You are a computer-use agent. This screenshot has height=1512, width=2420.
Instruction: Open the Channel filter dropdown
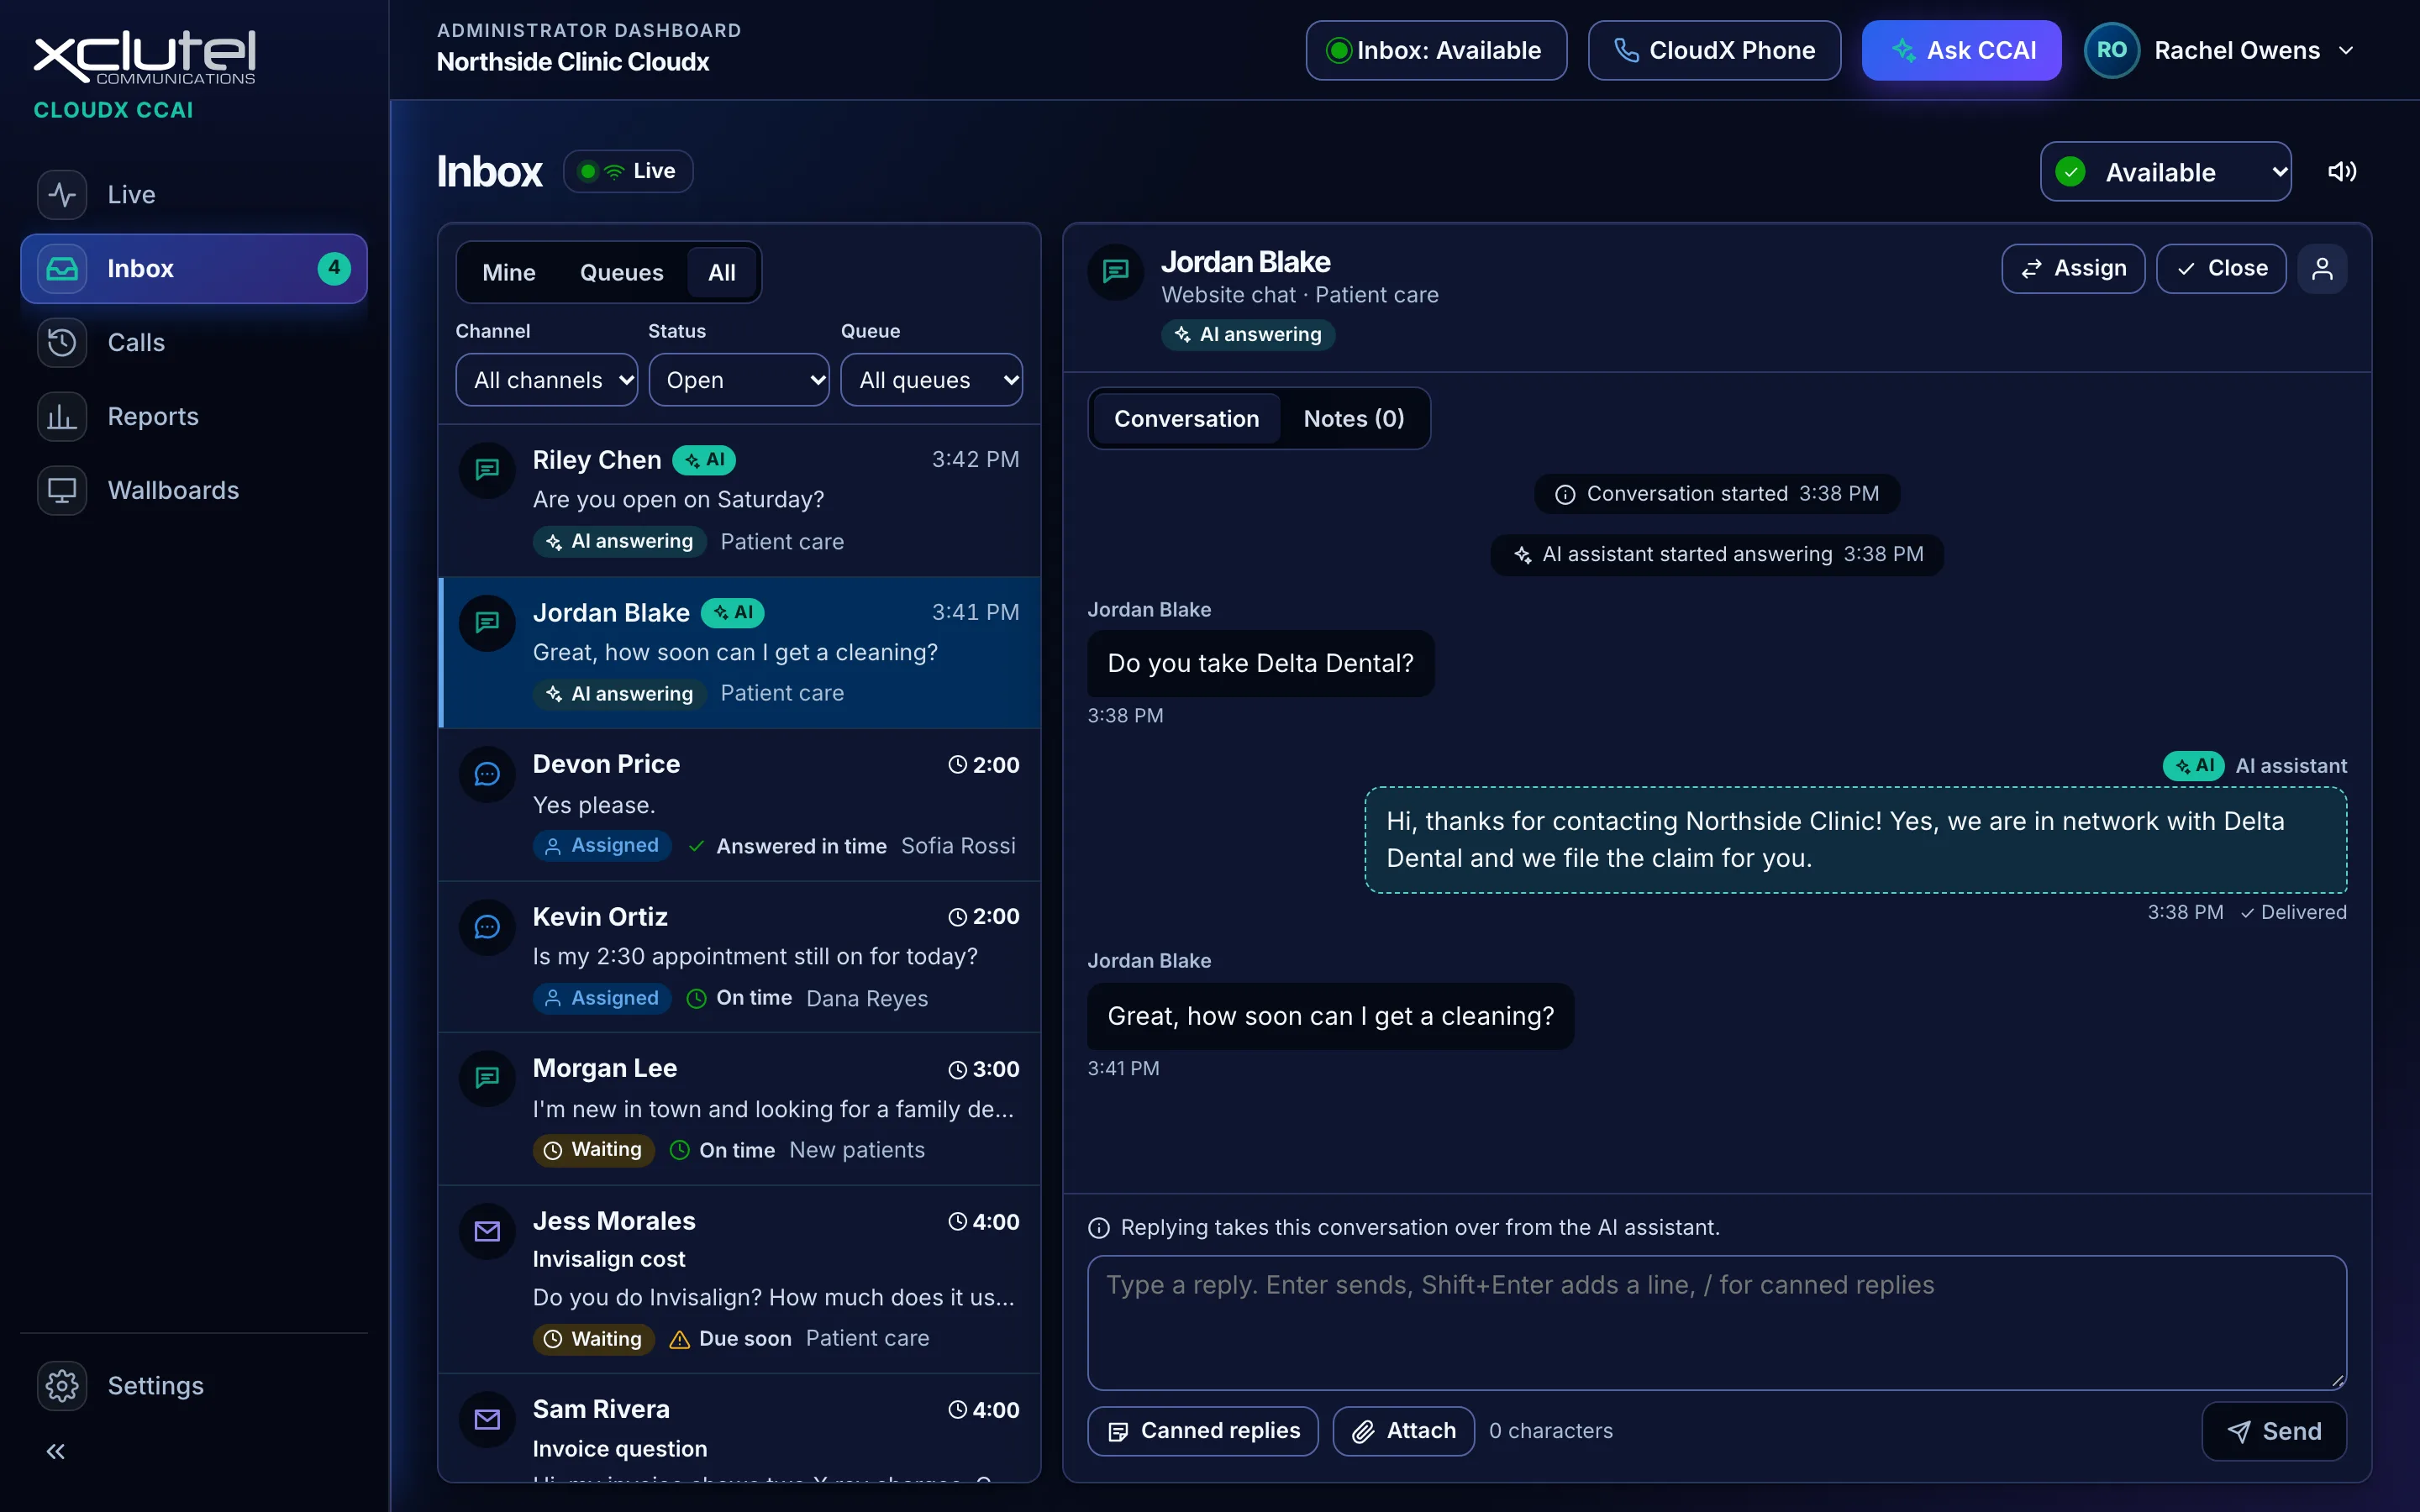pyautogui.click(x=546, y=380)
